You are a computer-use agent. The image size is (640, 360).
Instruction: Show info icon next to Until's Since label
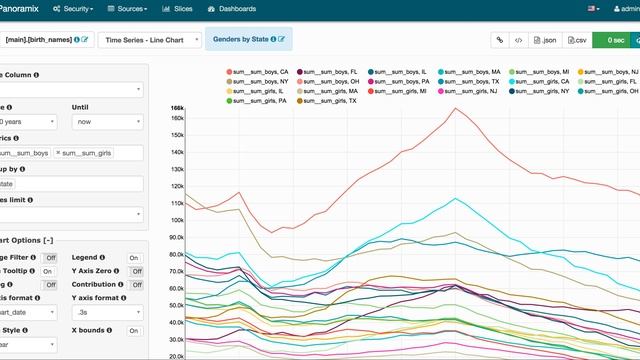(x=9, y=107)
